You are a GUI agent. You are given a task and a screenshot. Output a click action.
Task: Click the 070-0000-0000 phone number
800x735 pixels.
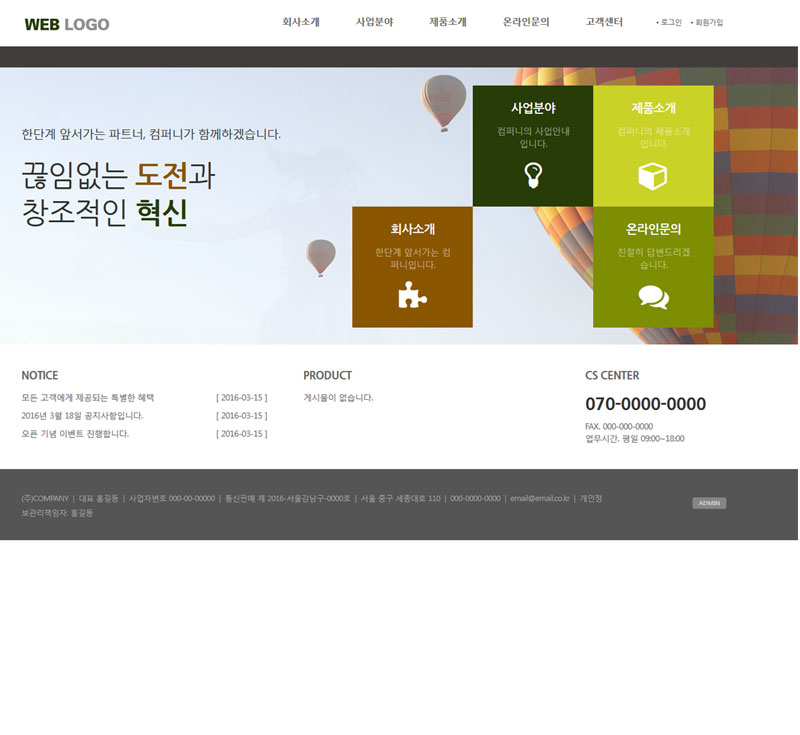click(645, 404)
